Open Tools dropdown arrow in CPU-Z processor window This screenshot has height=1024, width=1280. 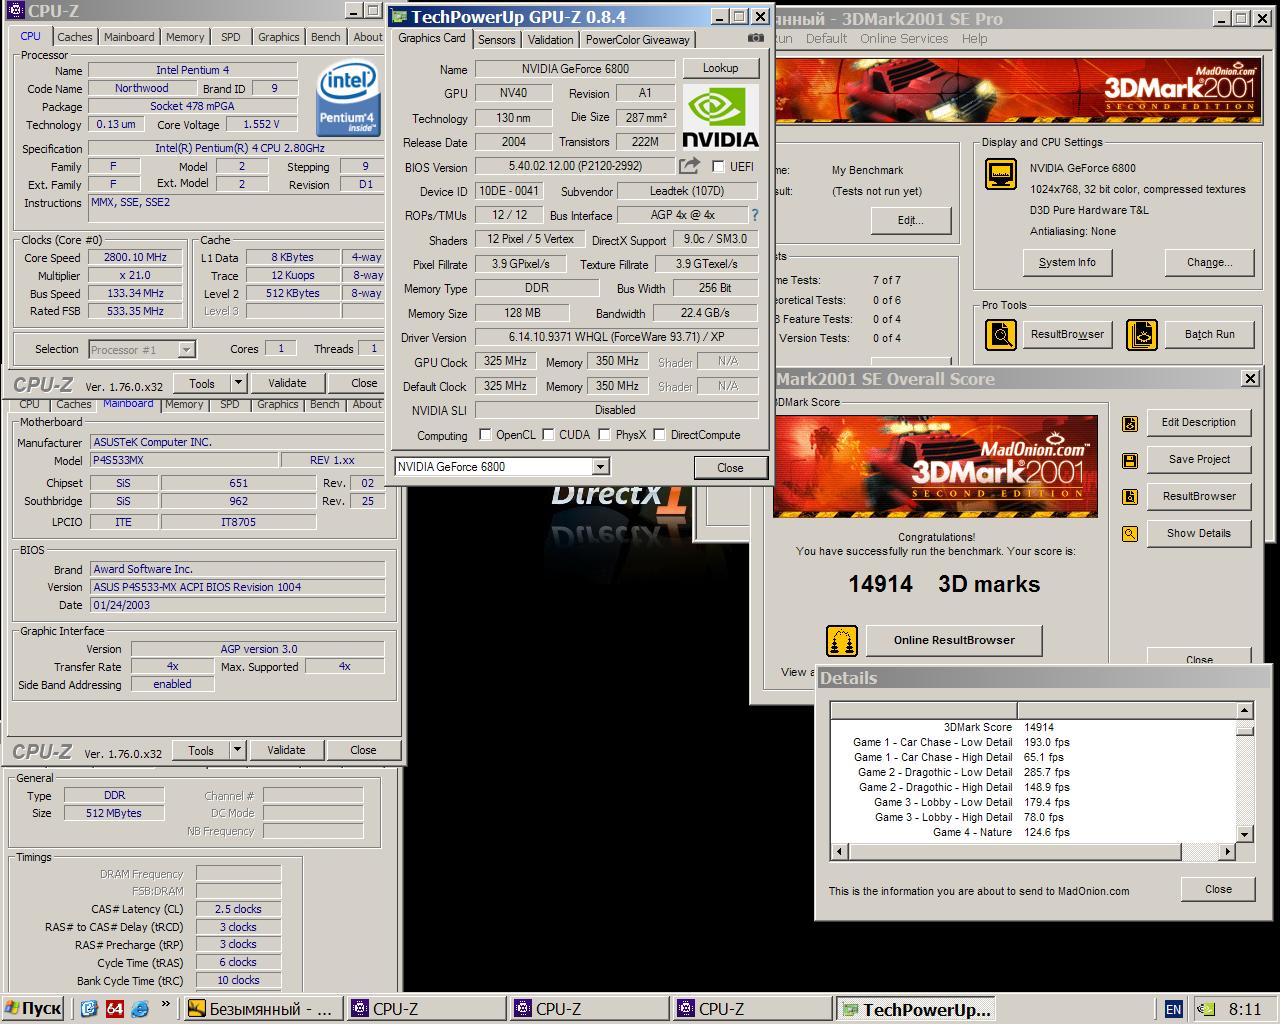(238, 383)
